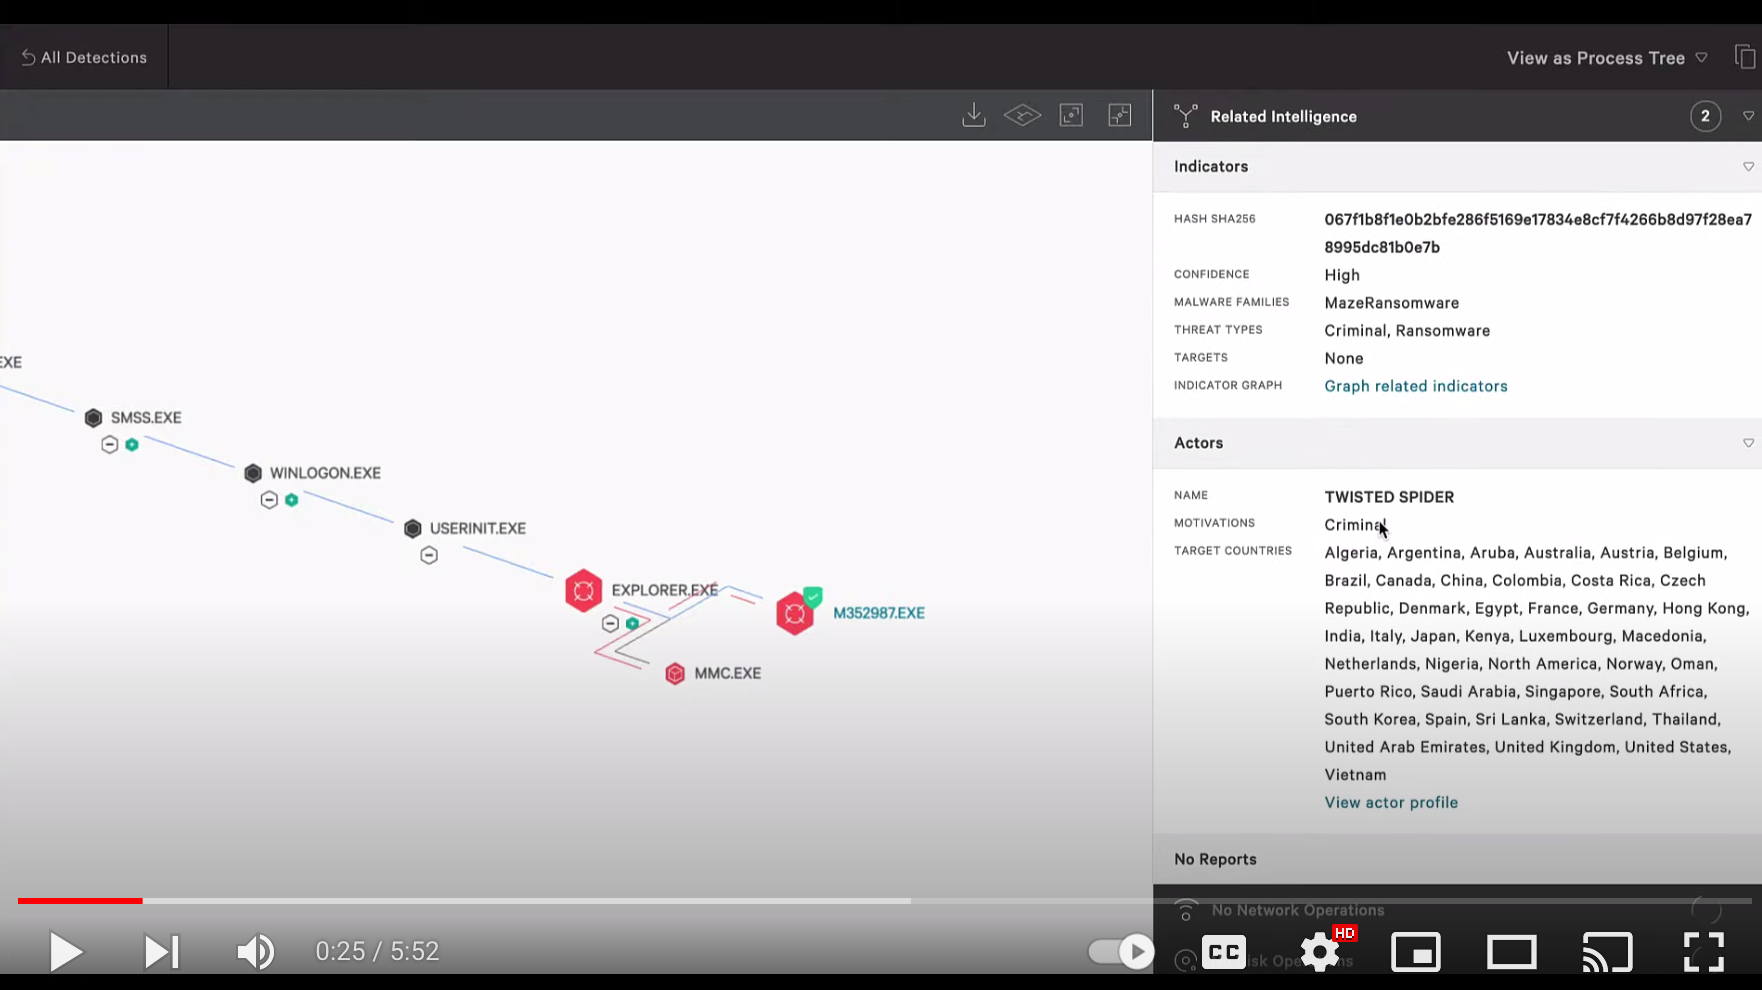Click the collapse view icon in graph toolbar
This screenshot has height=990, width=1762.
(x=1120, y=116)
